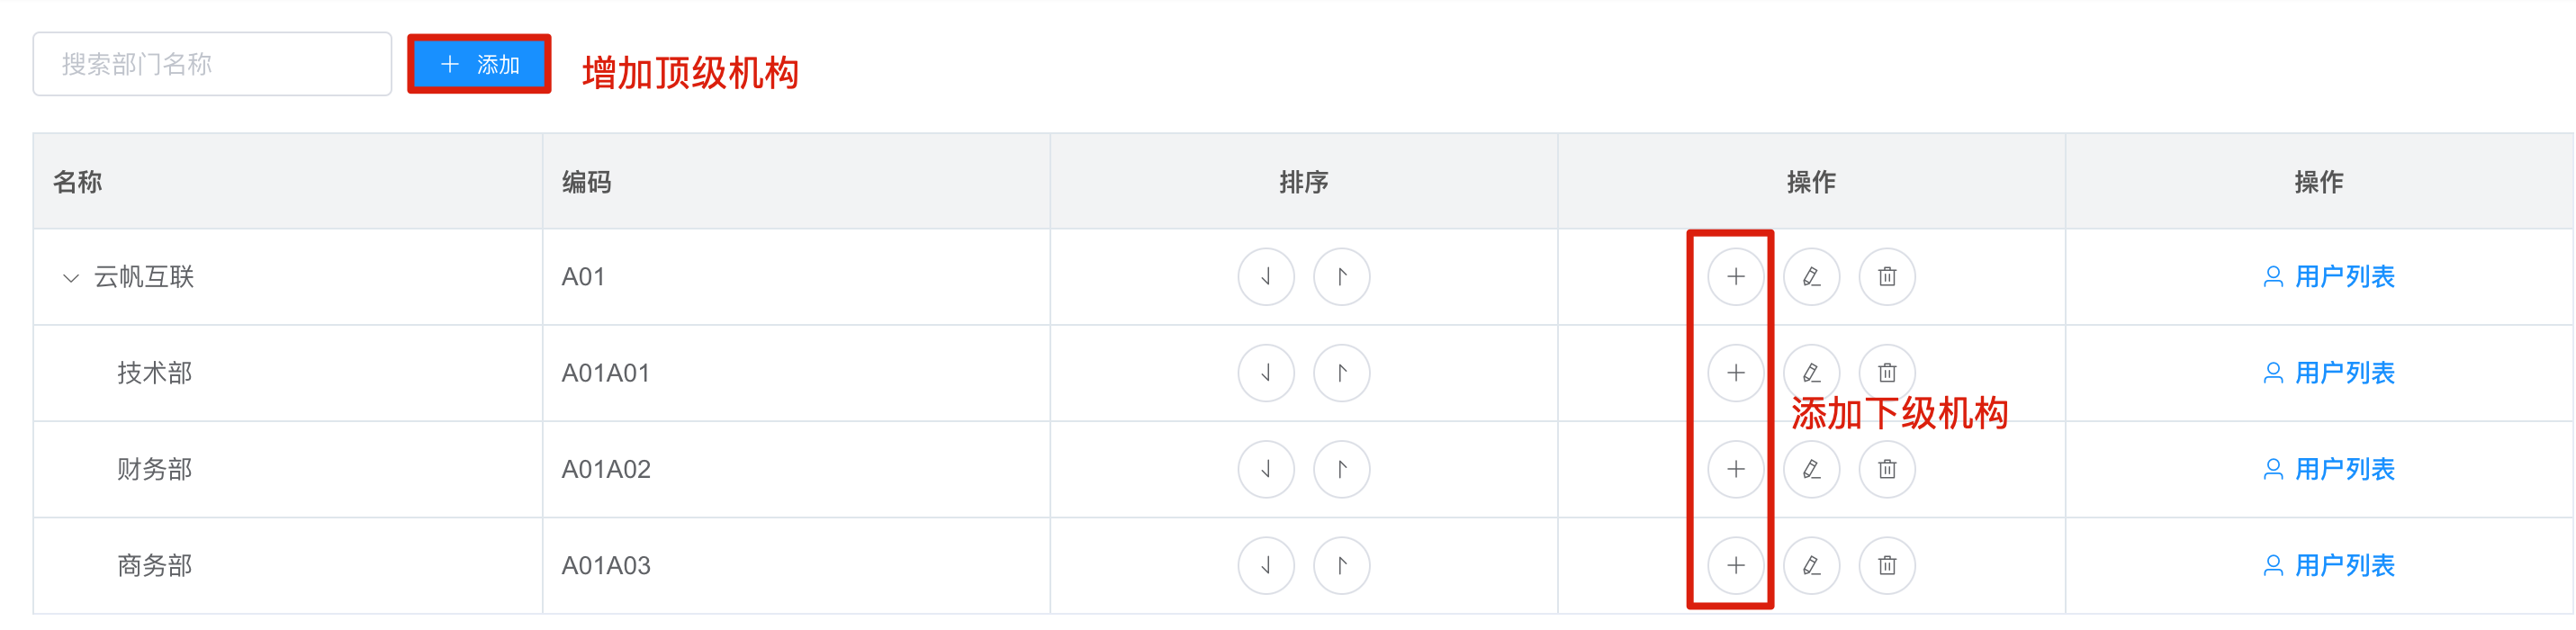Add sub-department under 云帆互联
Screen dimensions: 2576x630
[1736, 277]
